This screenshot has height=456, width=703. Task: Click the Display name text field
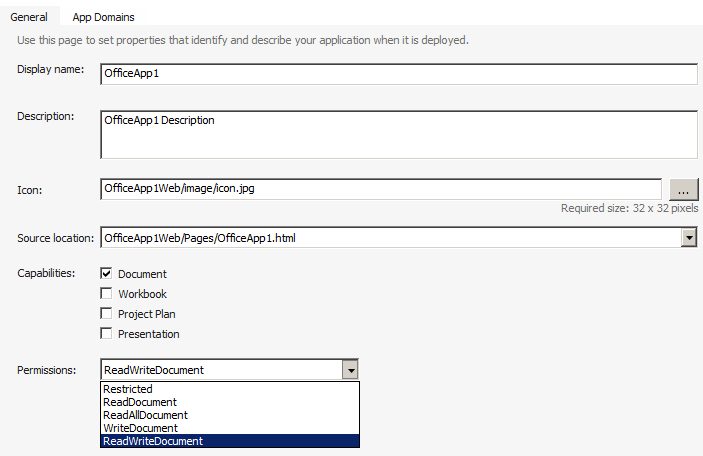pos(399,74)
